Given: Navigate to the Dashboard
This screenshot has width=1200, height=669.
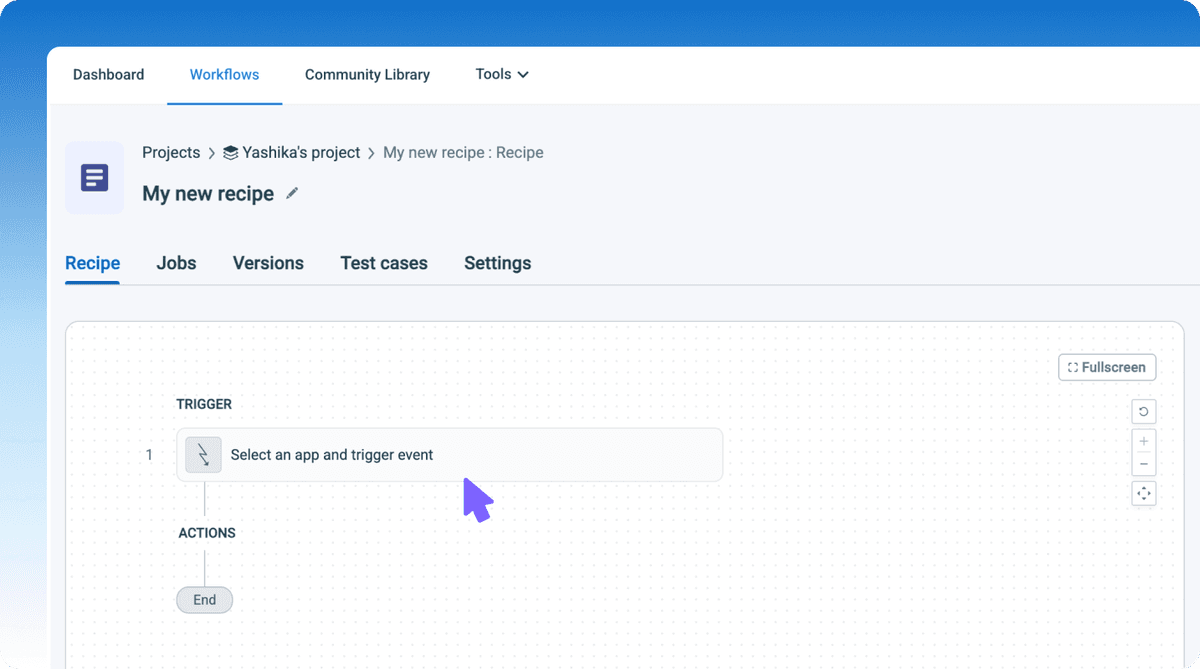Looking at the screenshot, I should (x=108, y=74).
